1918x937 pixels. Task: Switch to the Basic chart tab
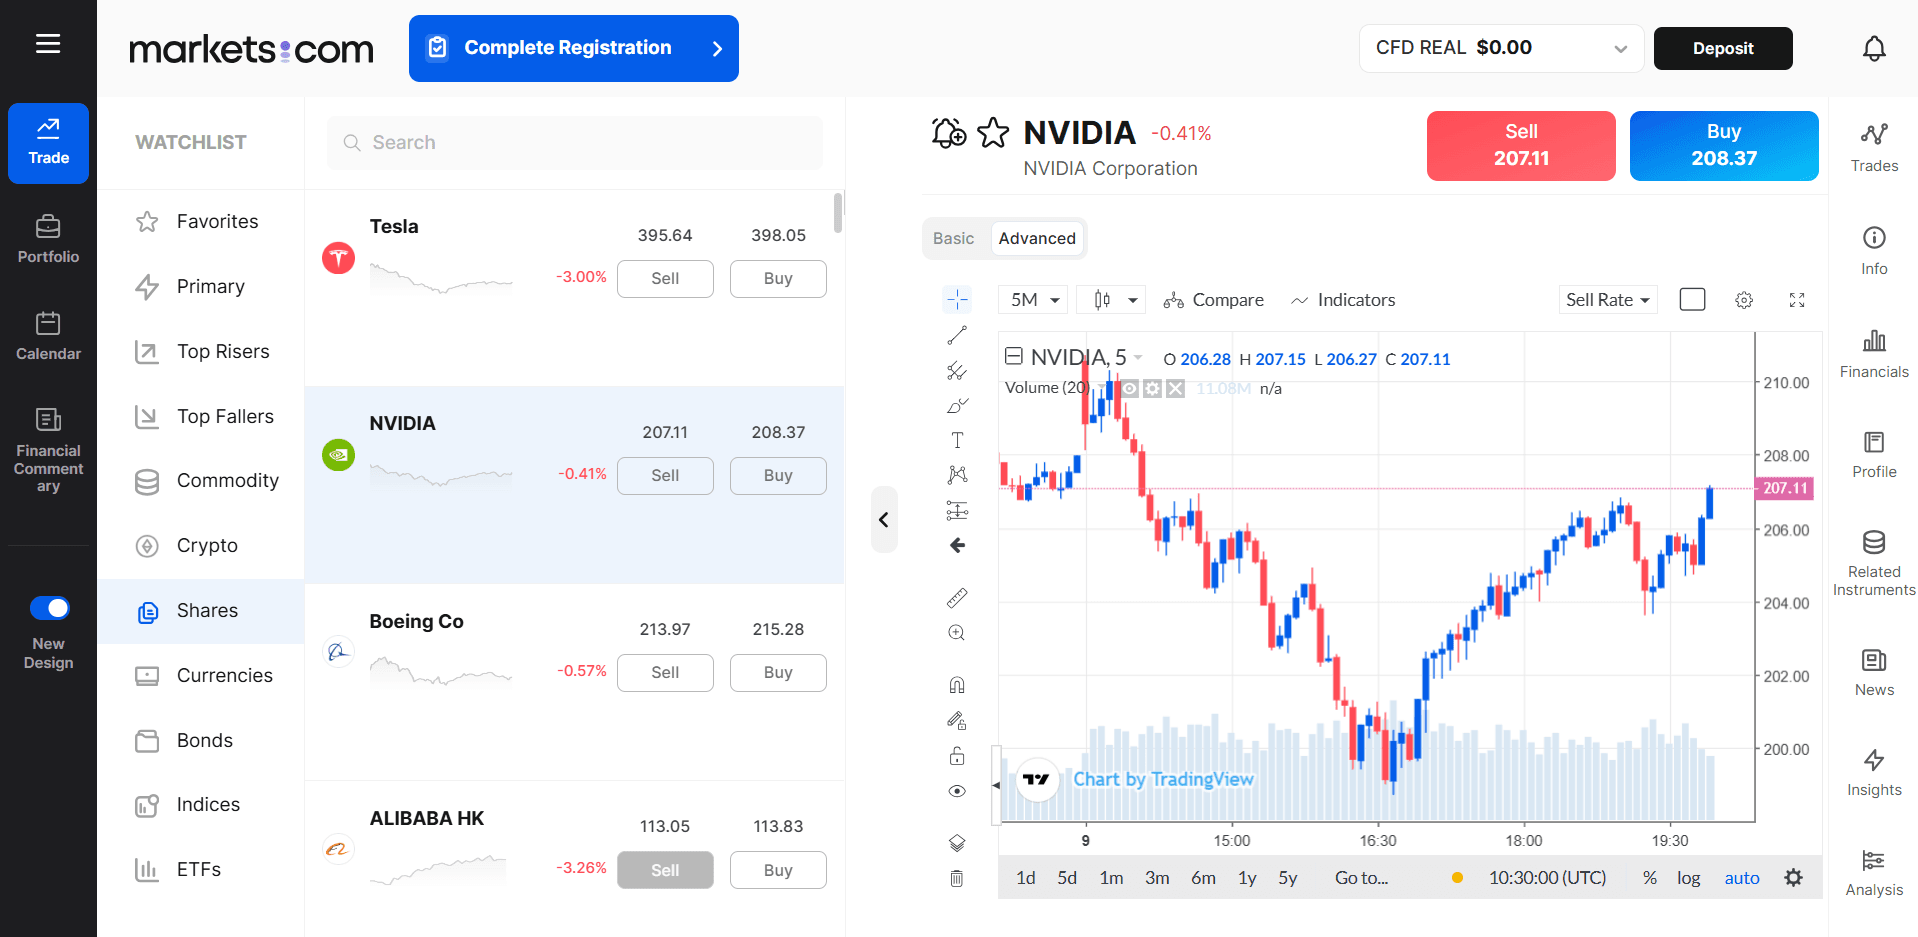pos(953,238)
